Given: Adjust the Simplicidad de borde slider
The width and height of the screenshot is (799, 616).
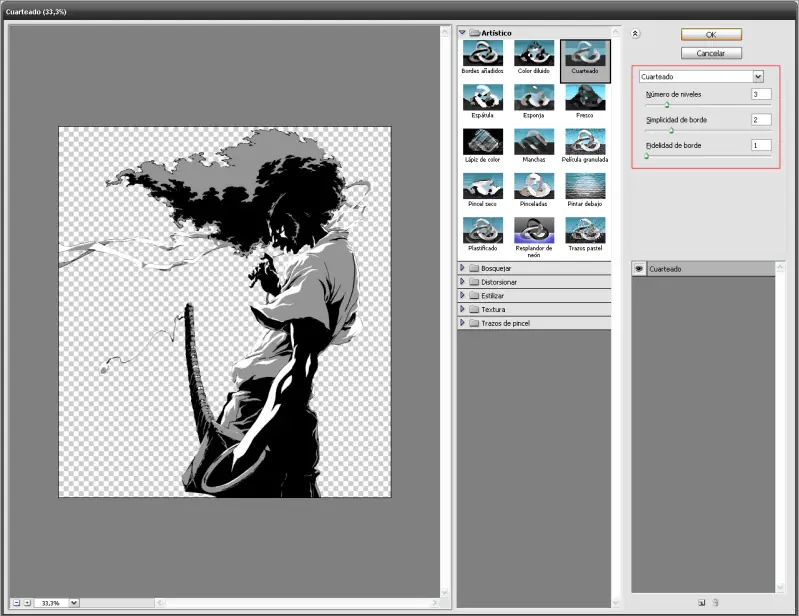Looking at the screenshot, I should pyautogui.click(x=672, y=130).
